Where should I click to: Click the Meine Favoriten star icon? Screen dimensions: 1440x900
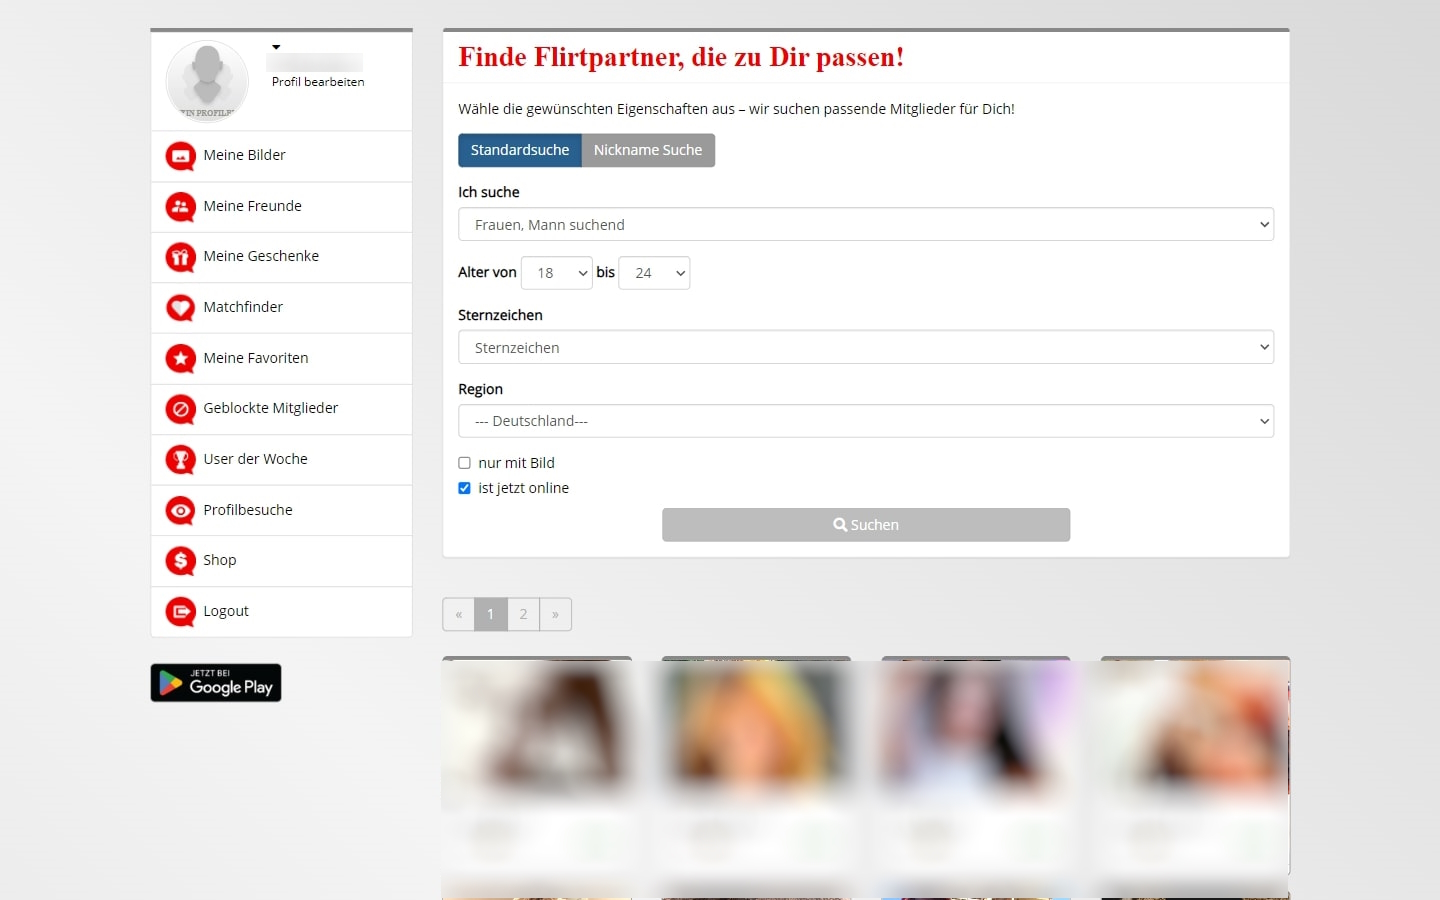click(x=180, y=358)
